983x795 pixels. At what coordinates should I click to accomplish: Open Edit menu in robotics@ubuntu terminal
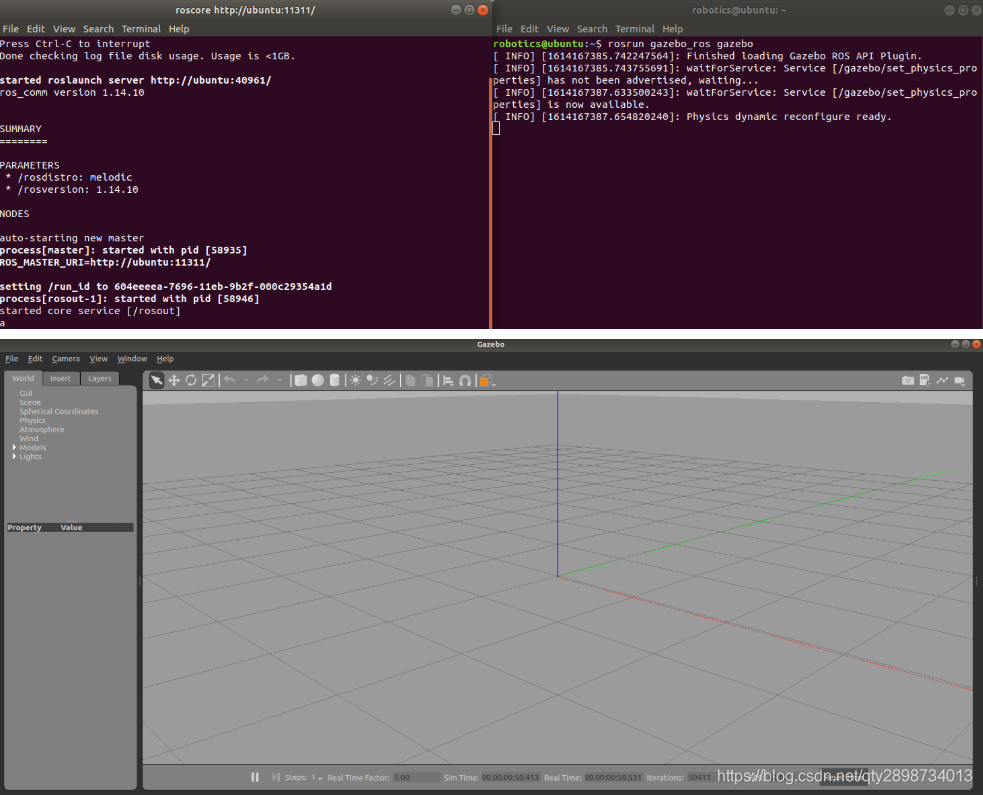click(529, 29)
